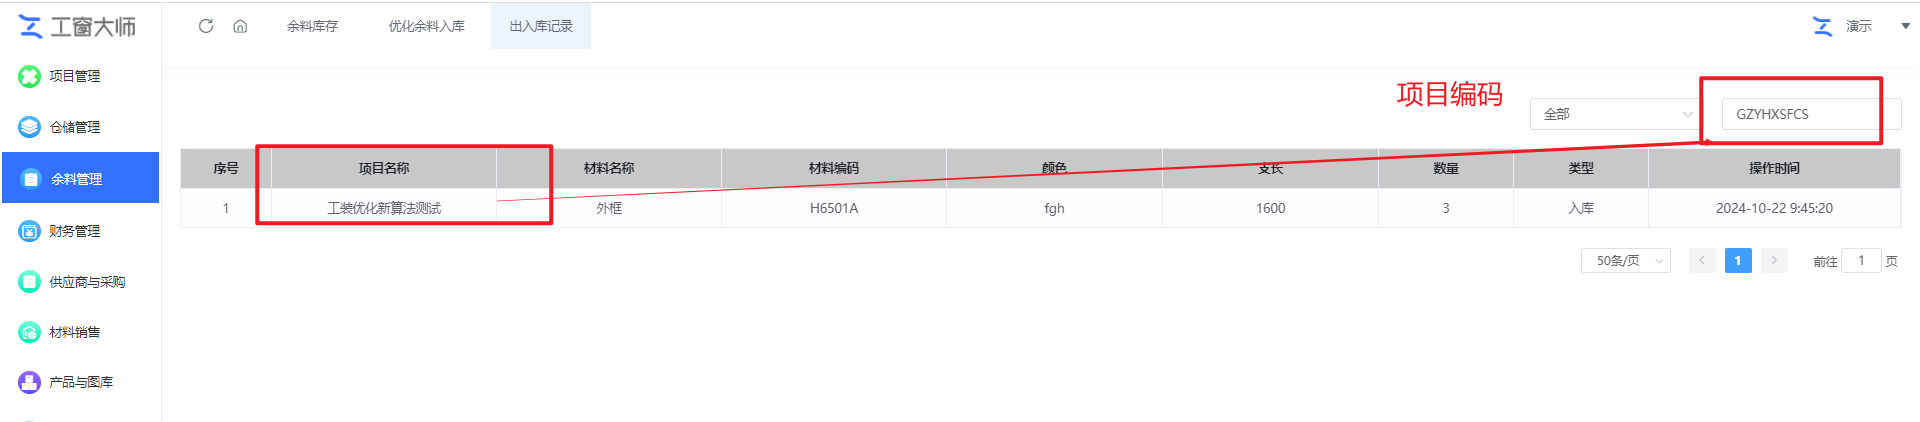Open 项目管理 from the sidebar
The height and width of the screenshot is (422, 1920).
click(74, 76)
